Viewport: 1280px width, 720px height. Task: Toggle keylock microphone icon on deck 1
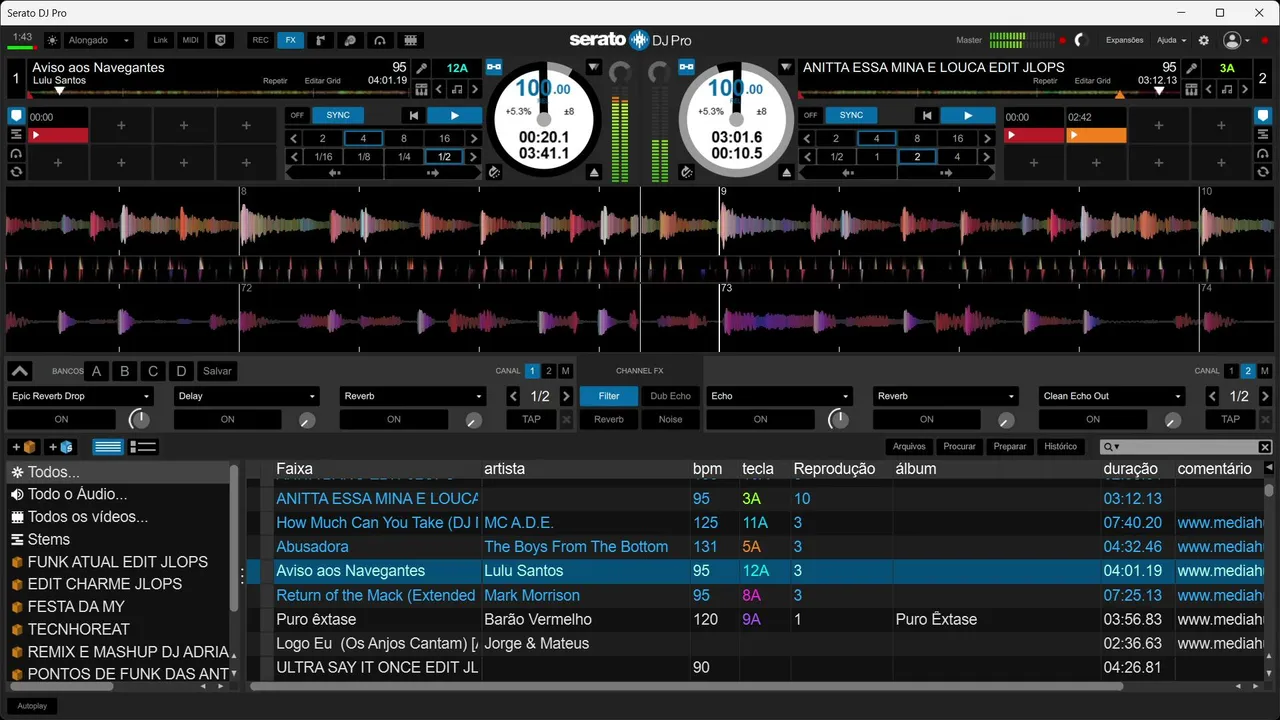422,68
